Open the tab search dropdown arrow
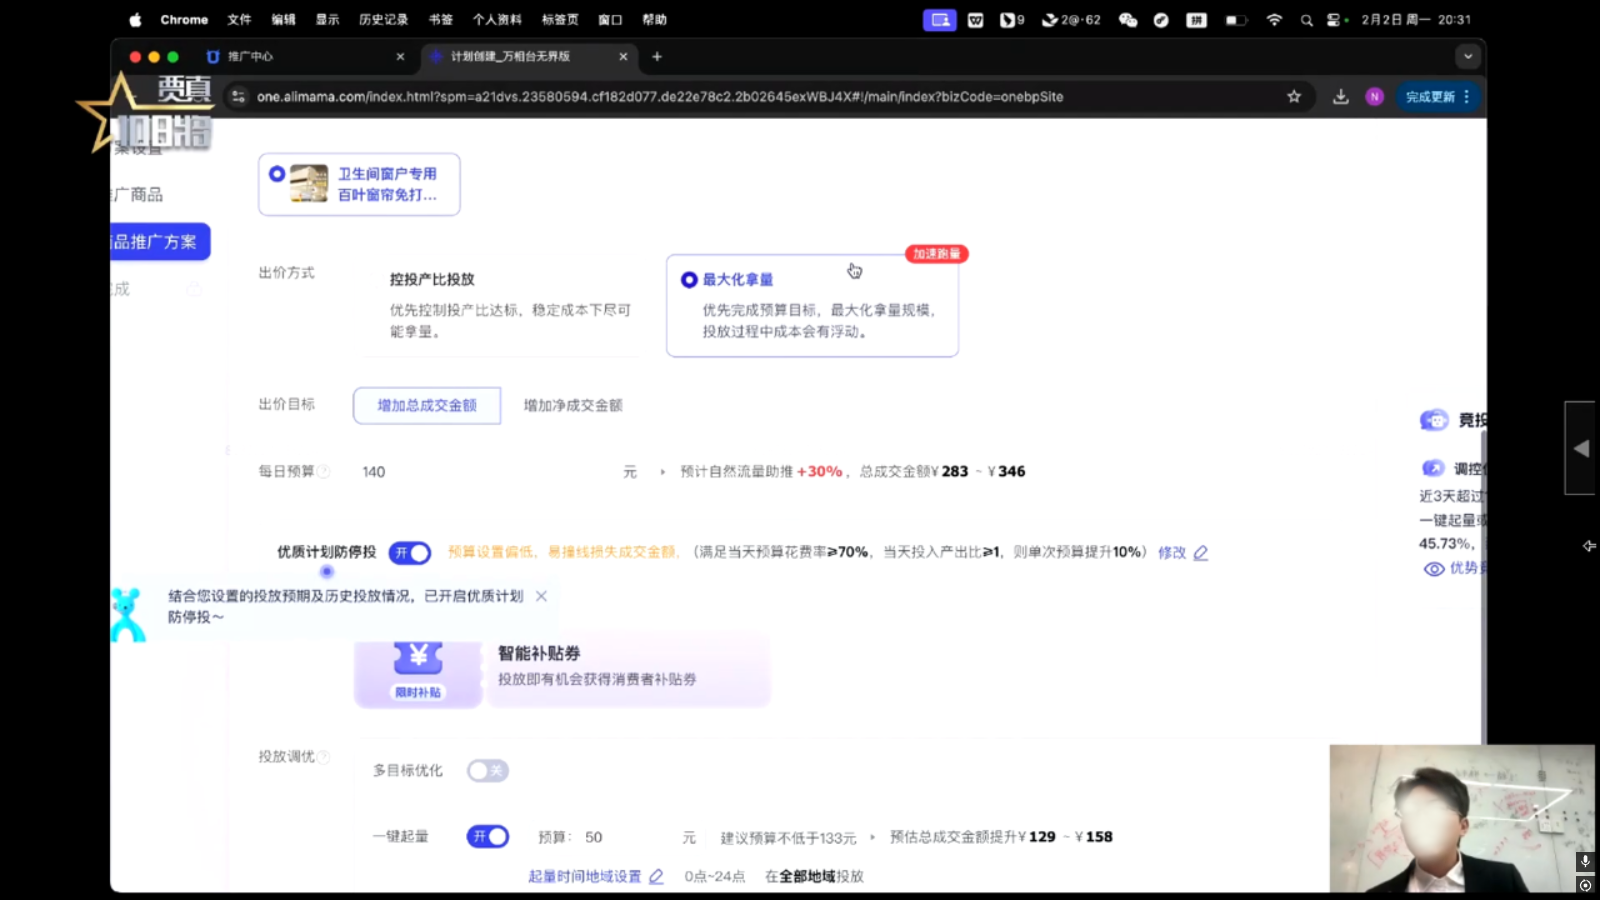The height and width of the screenshot is (900, 1600). pyautogui.click(x=1468, y=57)
